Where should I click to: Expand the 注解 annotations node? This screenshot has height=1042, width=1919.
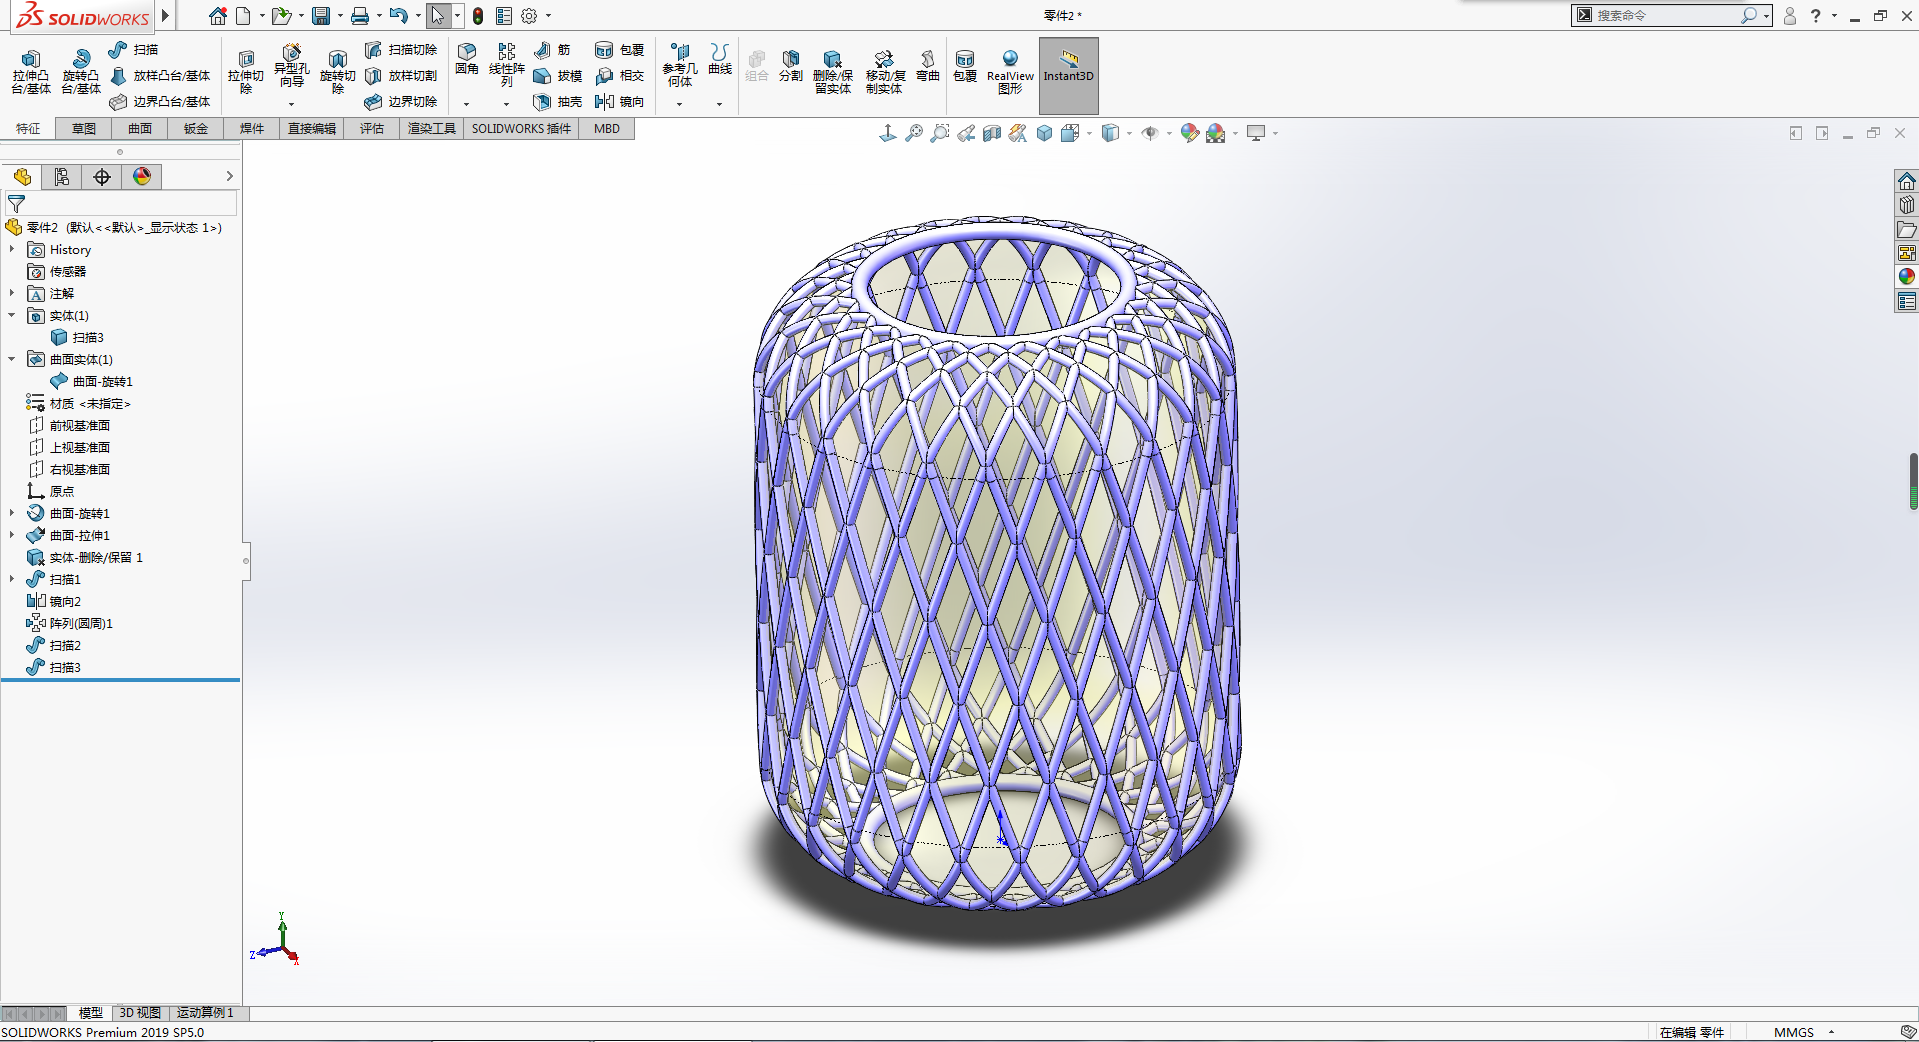tap(12, 293)
